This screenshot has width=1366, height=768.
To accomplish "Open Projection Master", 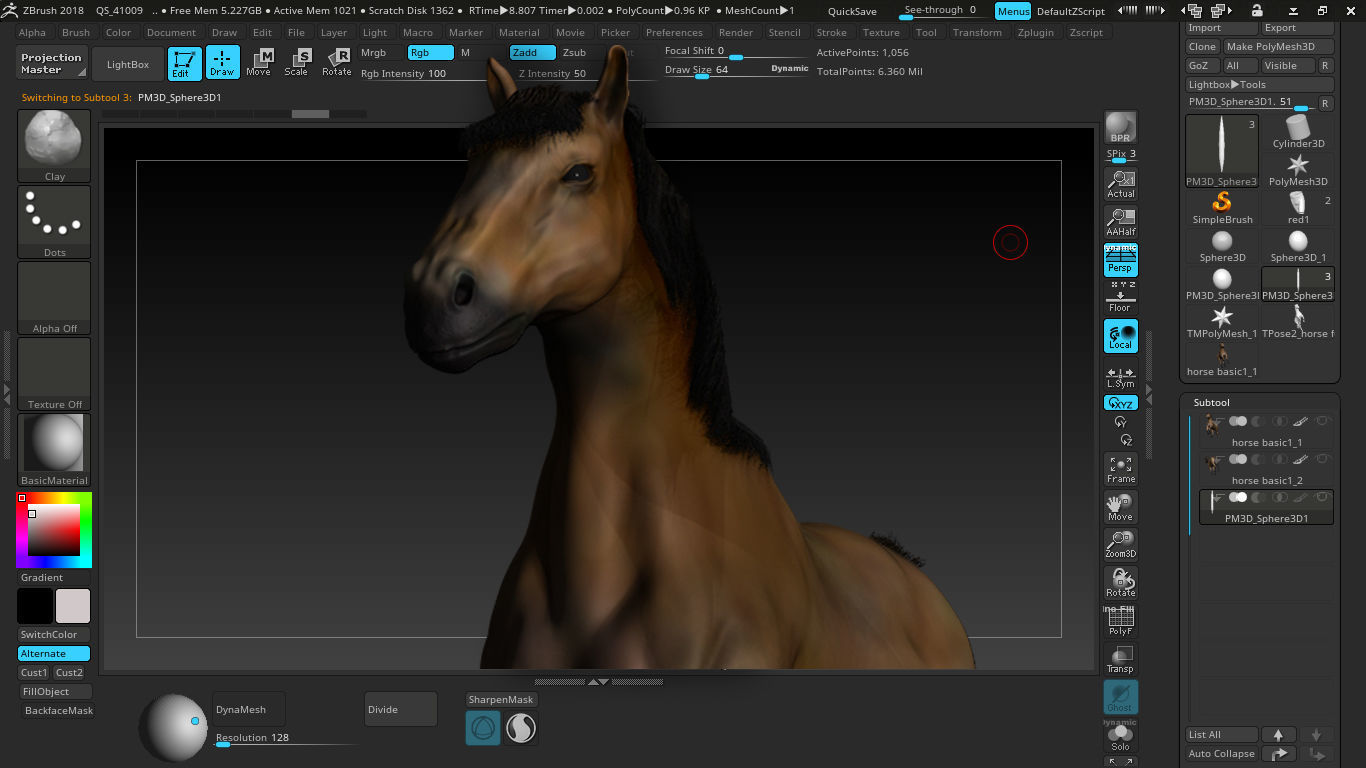I will click(x=52, y=63).
